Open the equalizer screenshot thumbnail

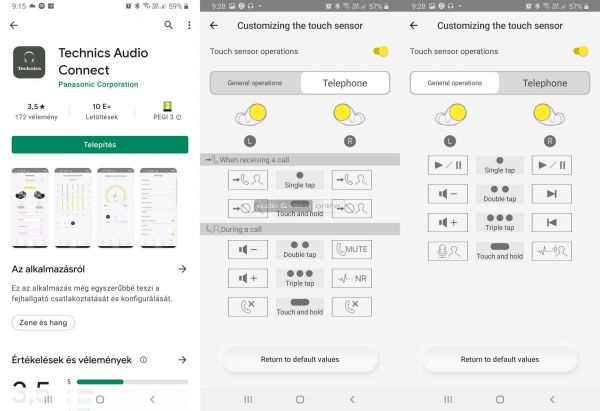tap(73, 207)
